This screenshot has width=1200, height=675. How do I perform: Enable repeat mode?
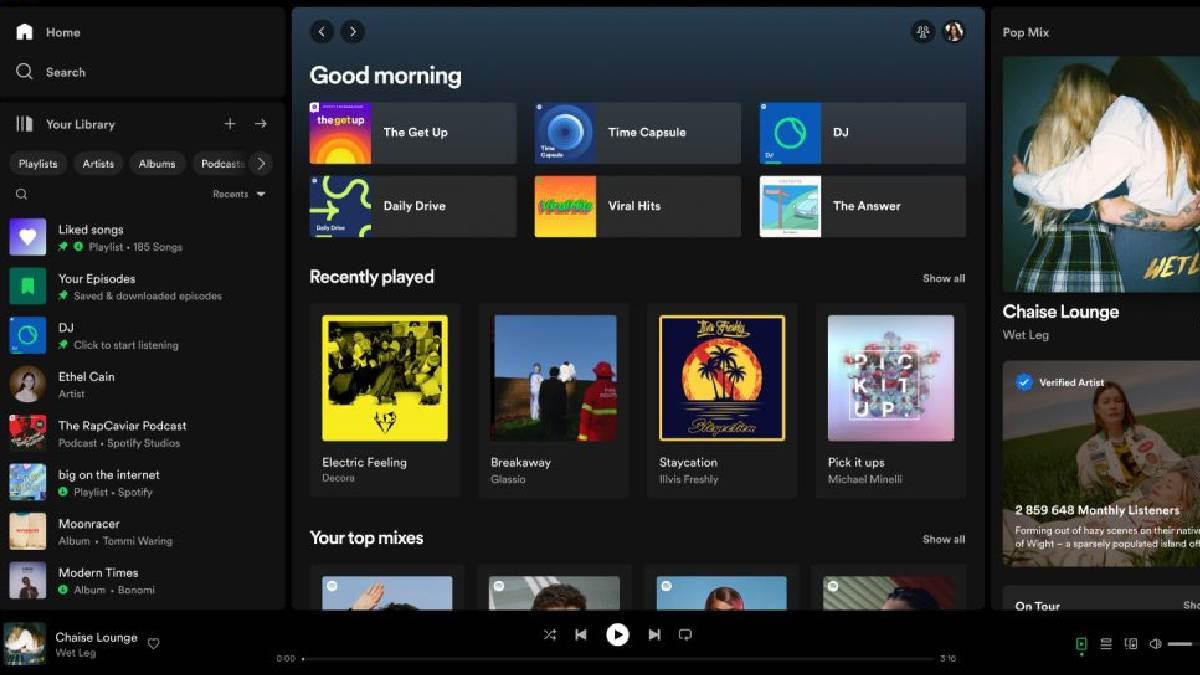coord(685,634)
